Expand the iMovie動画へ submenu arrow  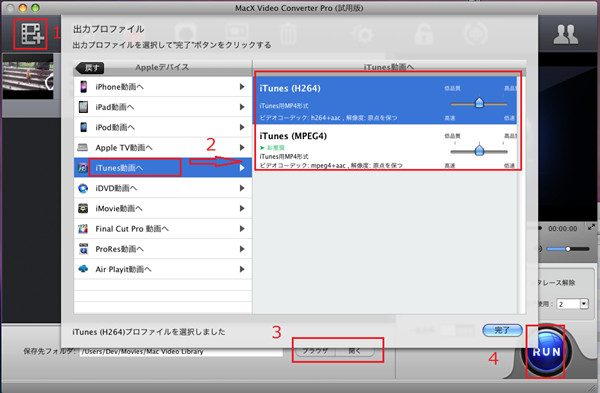(x=242, y=208)
